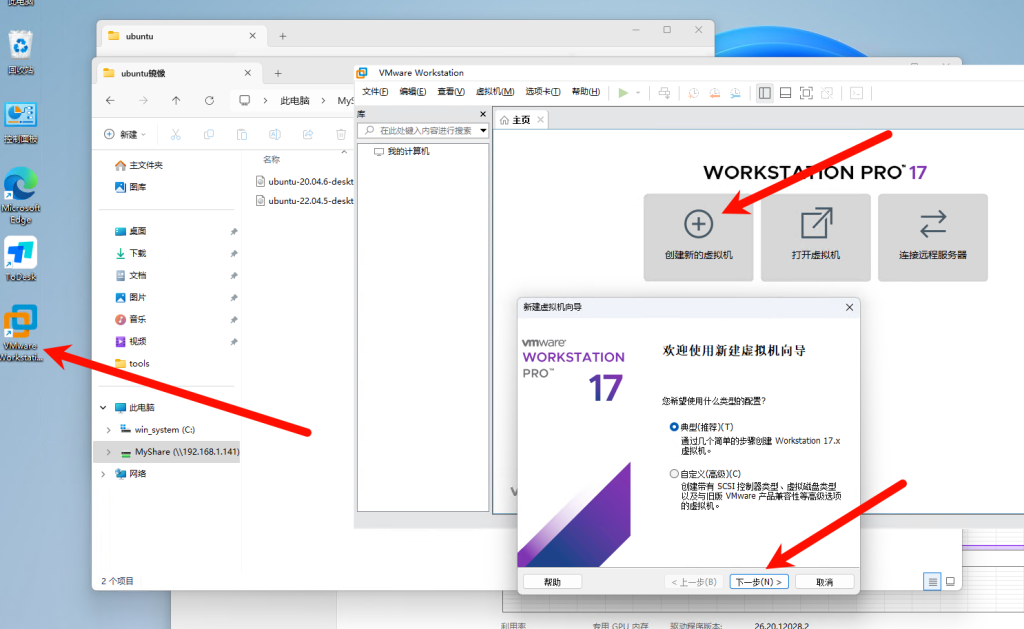Launch Microsoft Edge from desktop
The height and width of the screenshot is (629, 1024).
[21, 195]
